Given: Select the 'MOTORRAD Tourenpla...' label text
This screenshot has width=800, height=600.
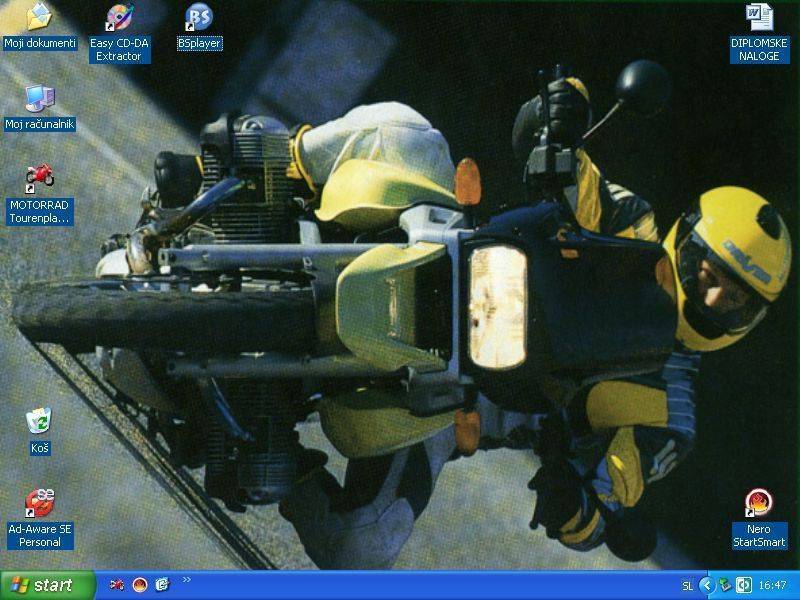Looking at the screenshot, I should click(x=40, y=212).
